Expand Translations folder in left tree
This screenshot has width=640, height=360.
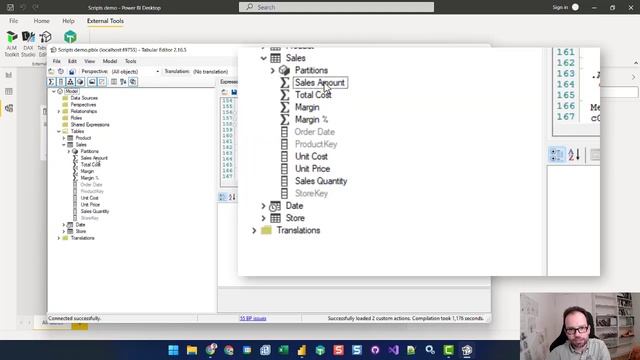pyautogui.click(x=59, y=238)
